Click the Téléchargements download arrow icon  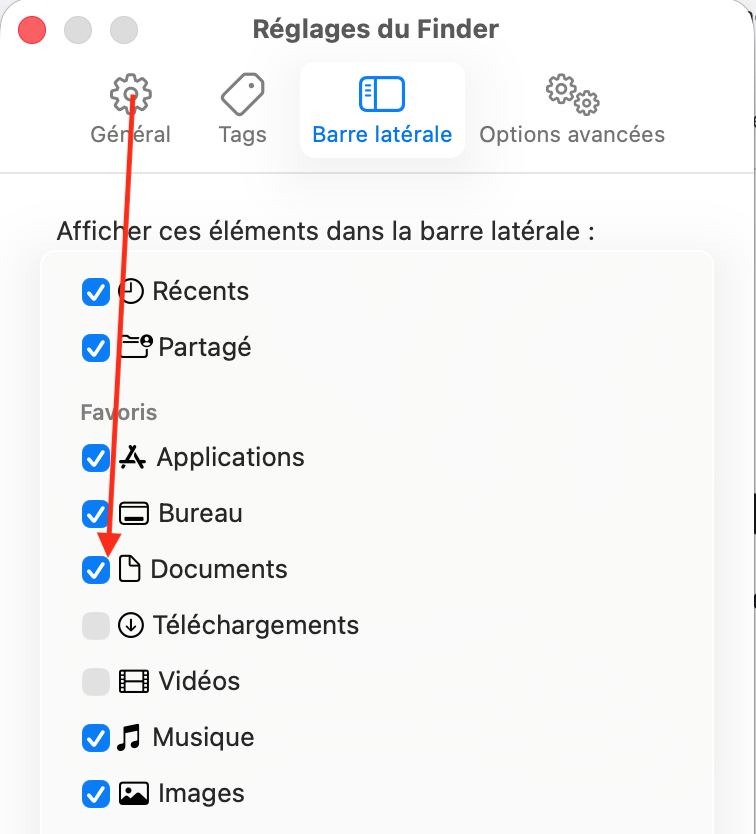coord(131,626)
